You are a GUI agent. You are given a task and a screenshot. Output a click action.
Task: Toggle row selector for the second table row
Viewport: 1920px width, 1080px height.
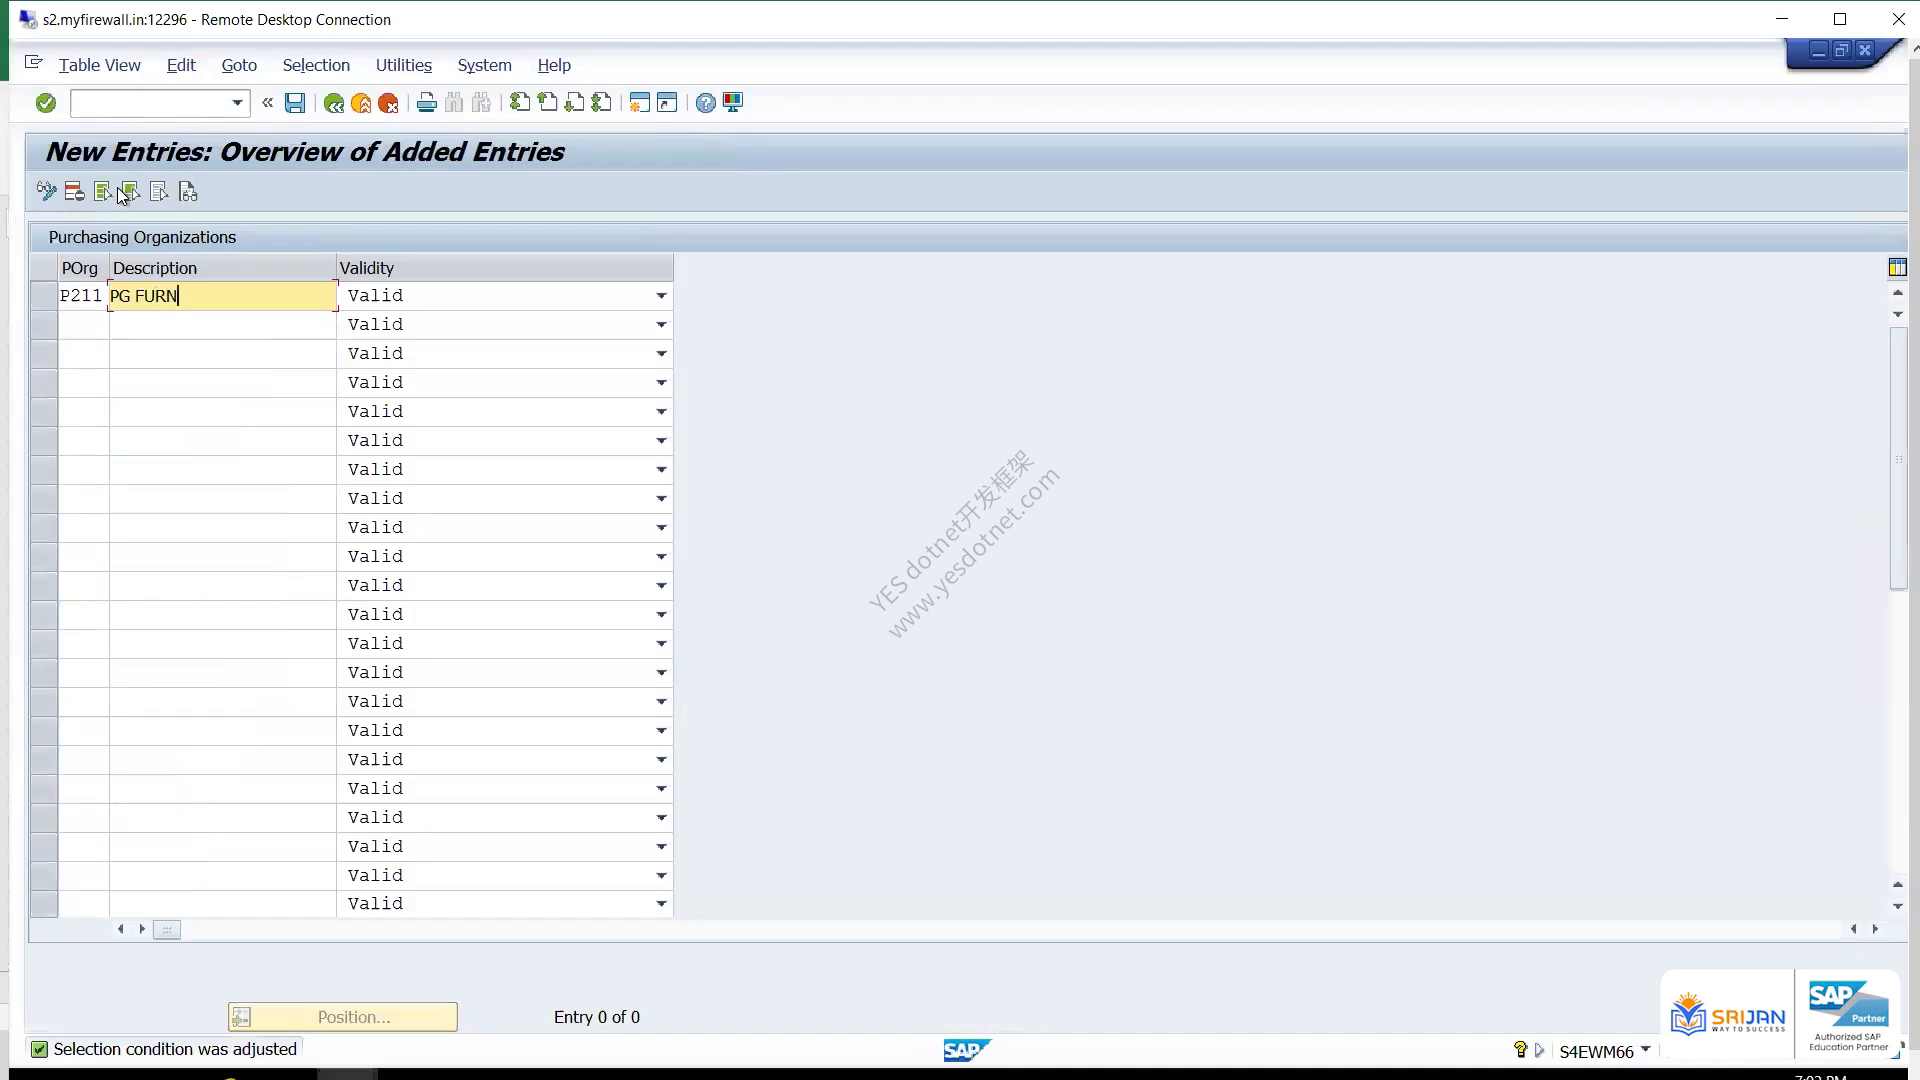click(44, 325)
